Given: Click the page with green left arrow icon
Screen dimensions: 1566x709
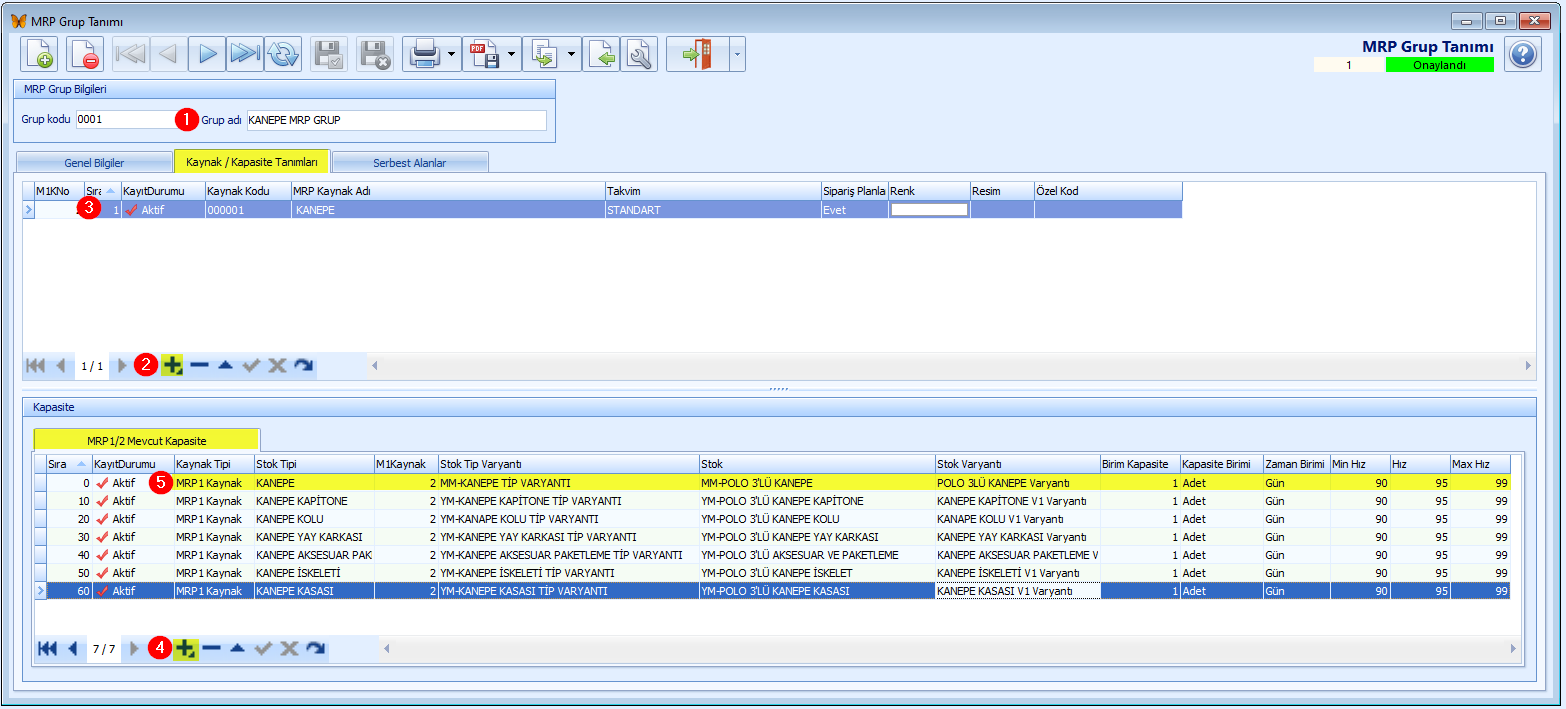Looking at the screenshot, I should pyautogui.click(x=601, y=54).
